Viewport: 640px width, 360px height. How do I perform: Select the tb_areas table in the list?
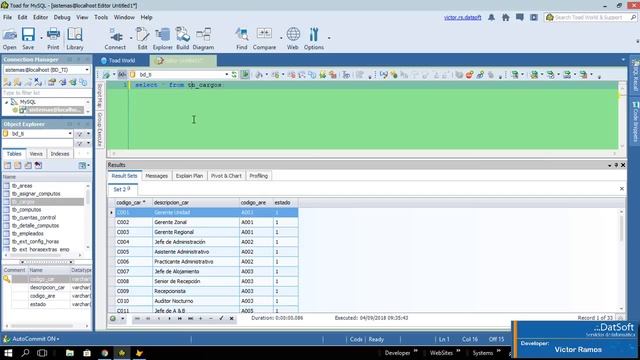click(x=22, y=186)
